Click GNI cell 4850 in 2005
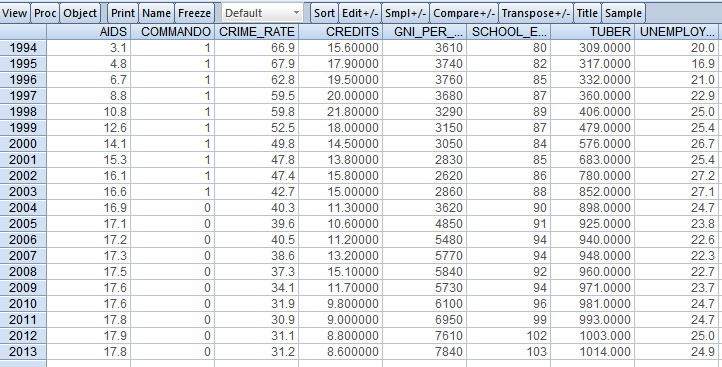The height and width of the screenshot is (367, 722). [424, 224]
